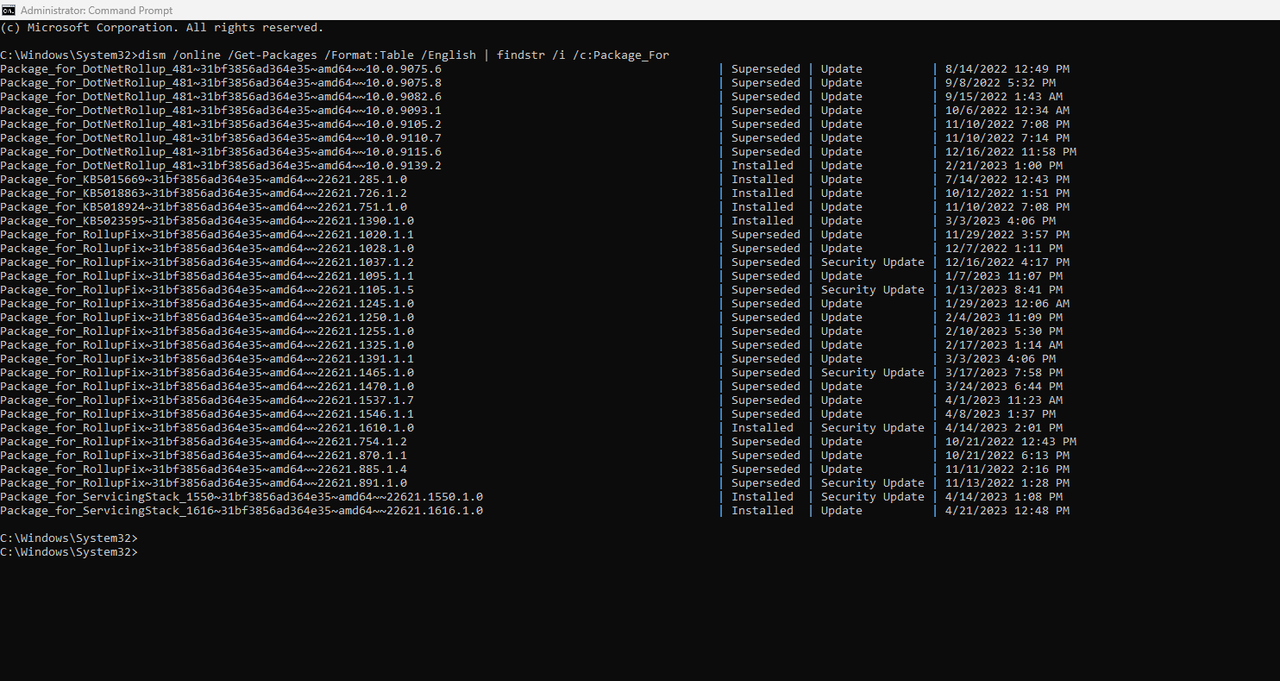Image resolution: width=1280 pixels, height=681 pixels.
Task: Click RollupFix package version 22621.1470.1.0
Action: coord(207,387)
